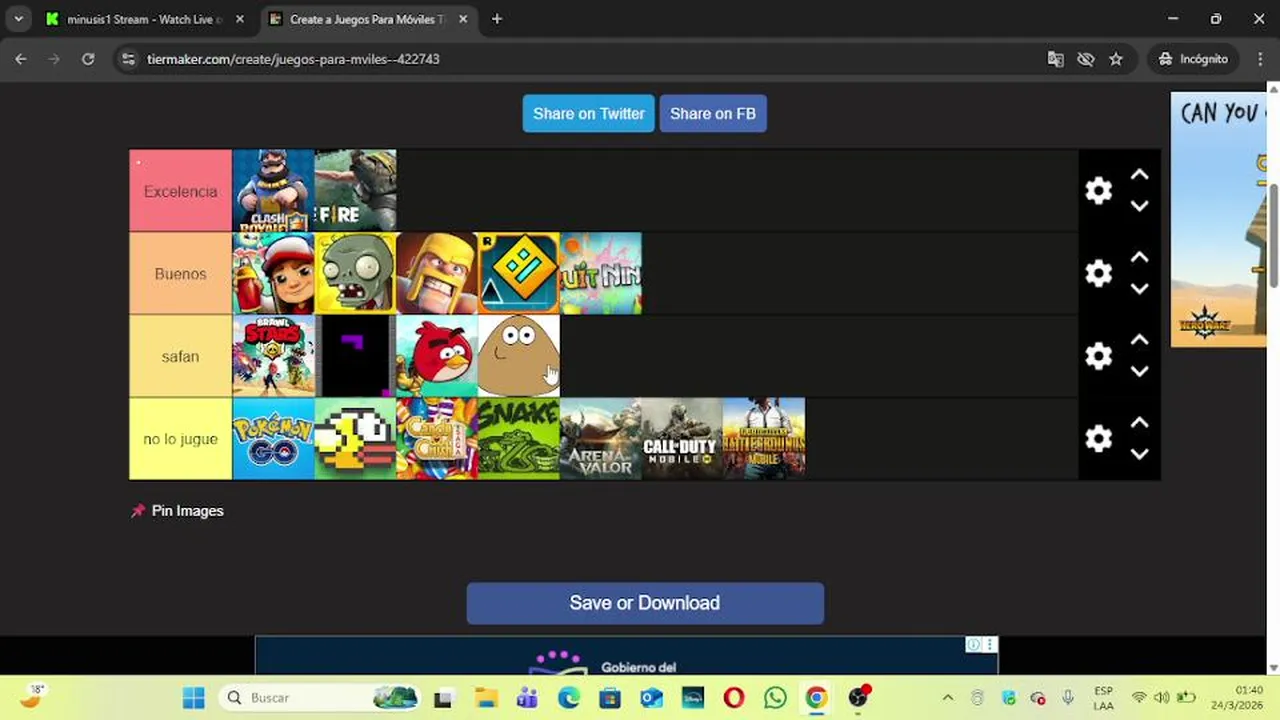Close the Juegos Para Móviles tab

pos(461,19)
